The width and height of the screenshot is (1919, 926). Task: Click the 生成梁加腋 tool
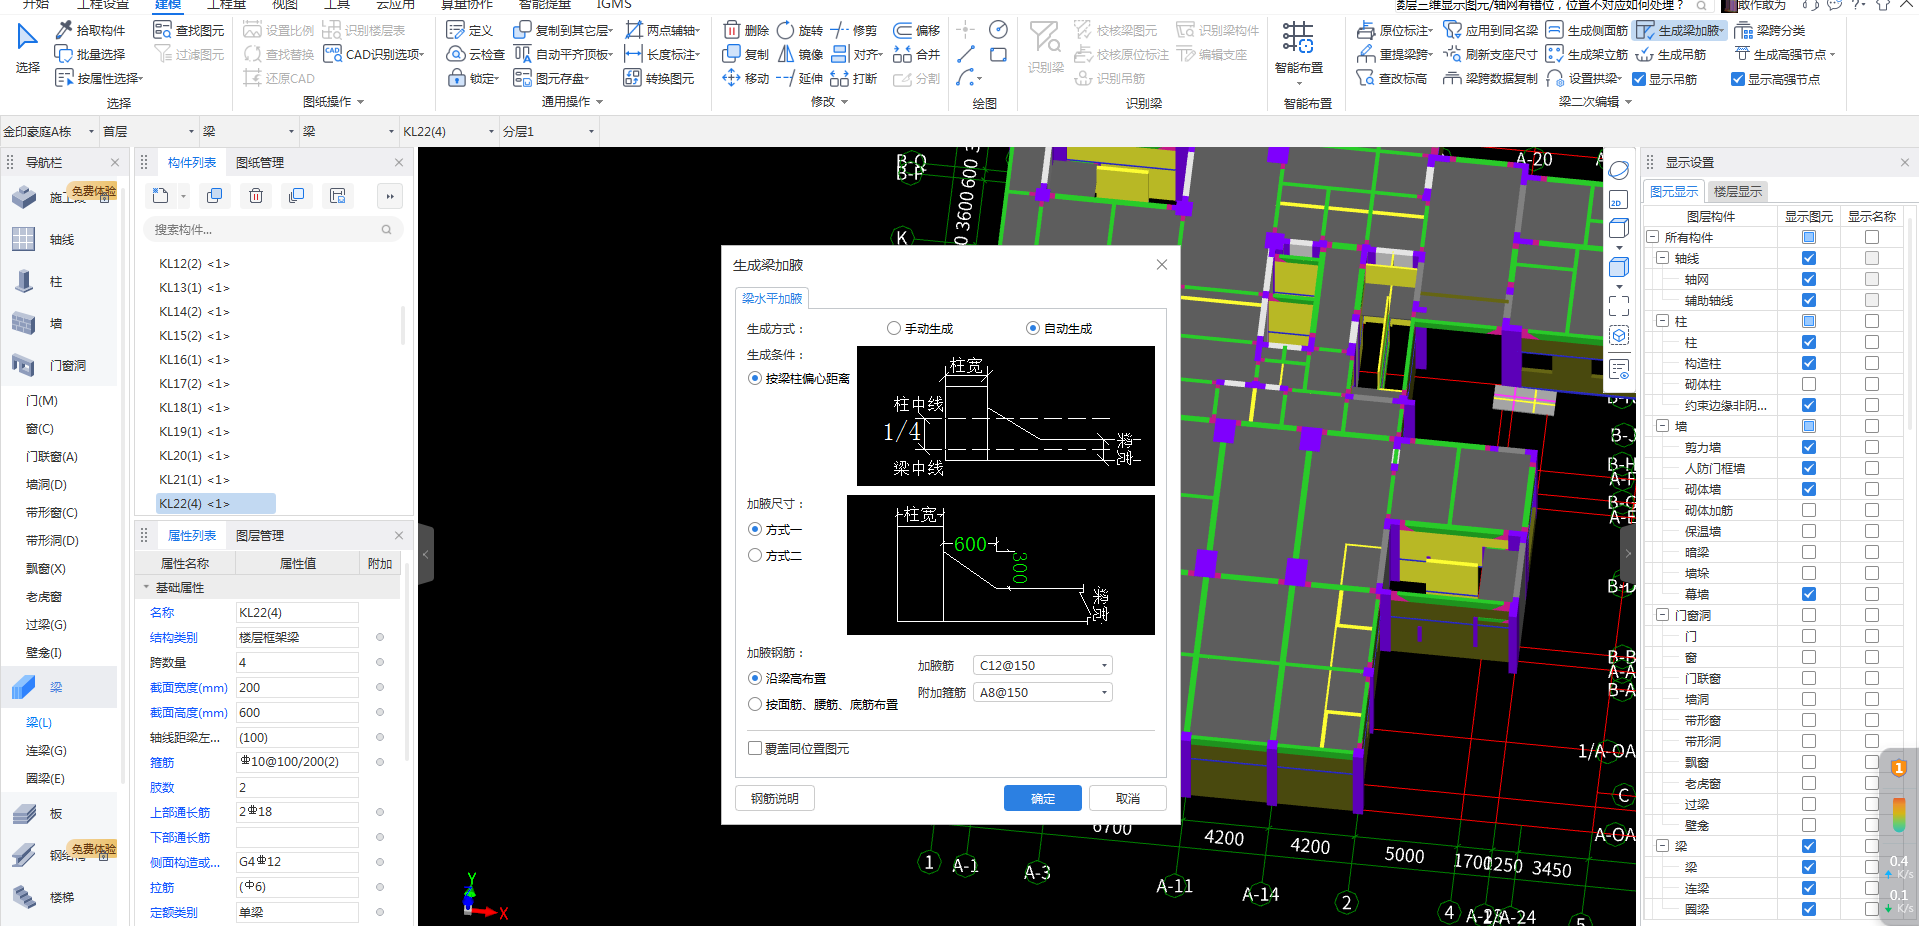[1679, 30]
